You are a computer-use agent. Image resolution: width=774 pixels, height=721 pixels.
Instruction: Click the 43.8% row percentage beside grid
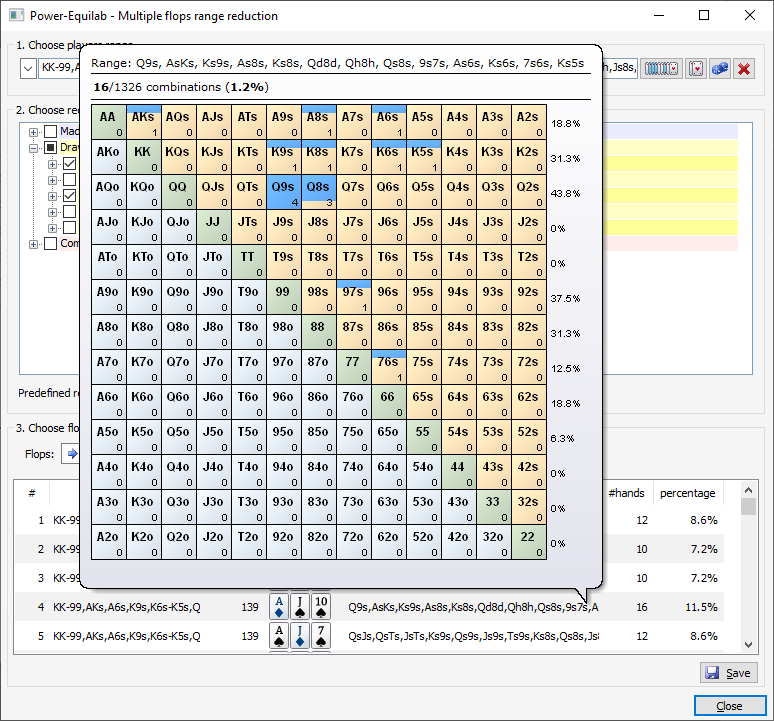tap(565, 193)
